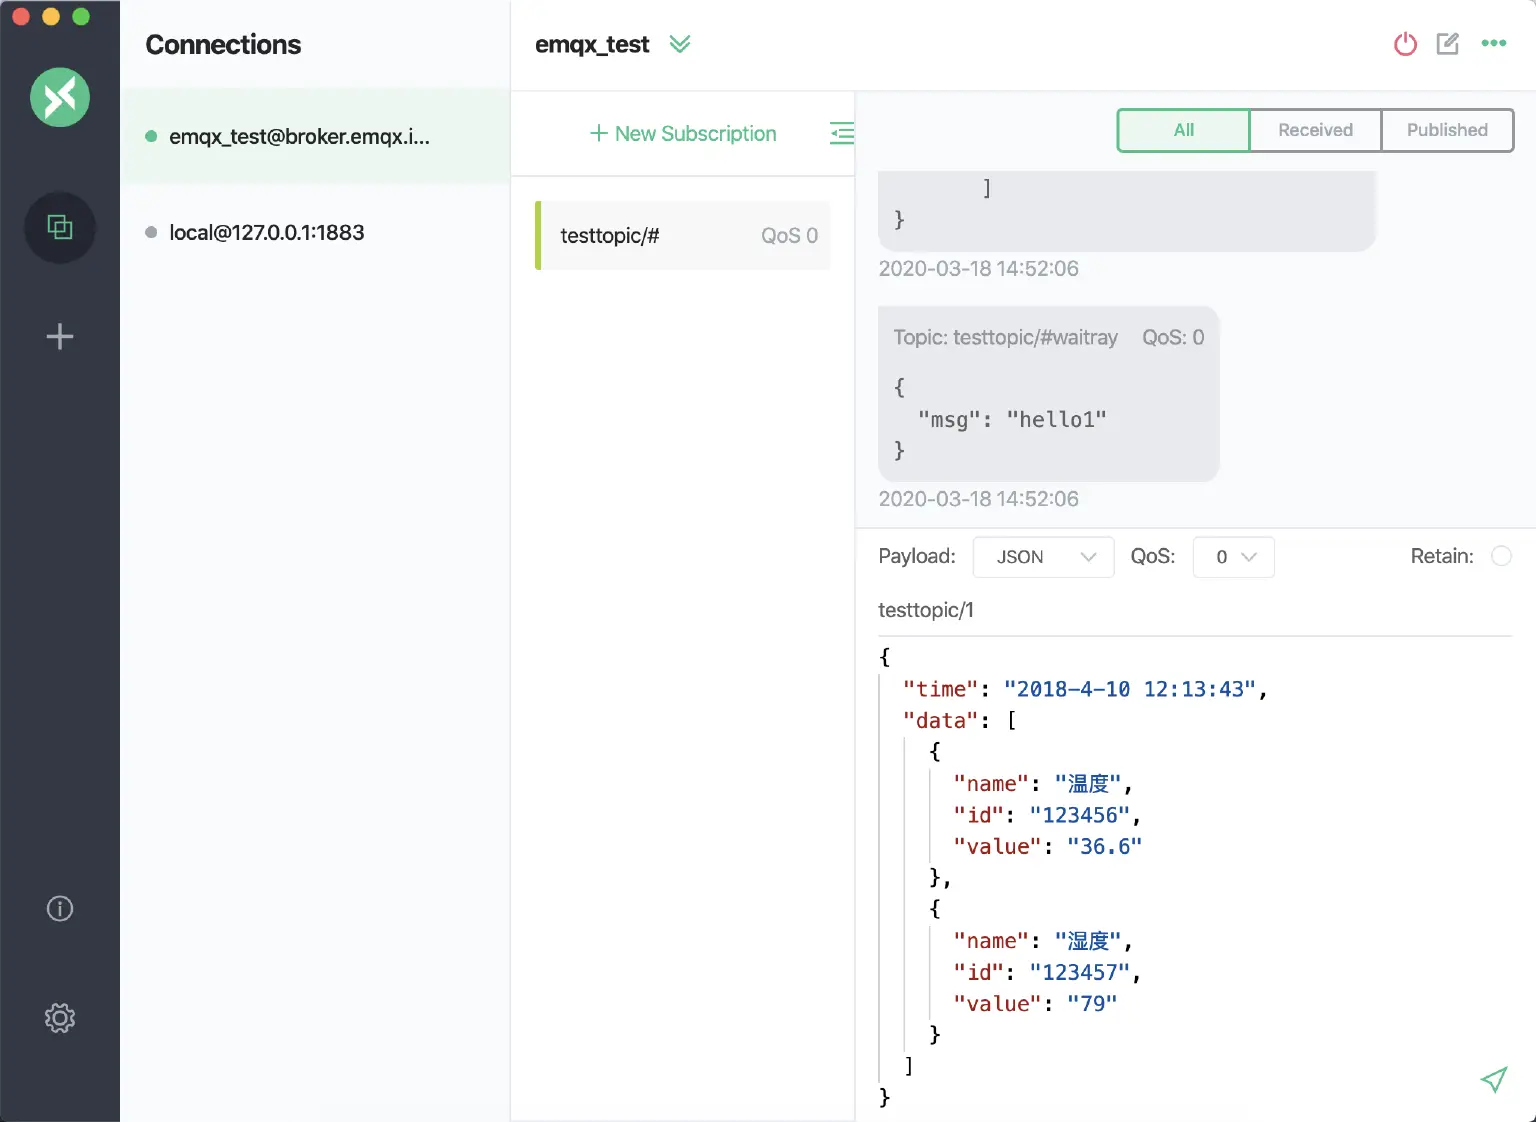Open the ellipsis more-options menu
Viewport: 1536px width, 1122px height.
[1494, 44]
